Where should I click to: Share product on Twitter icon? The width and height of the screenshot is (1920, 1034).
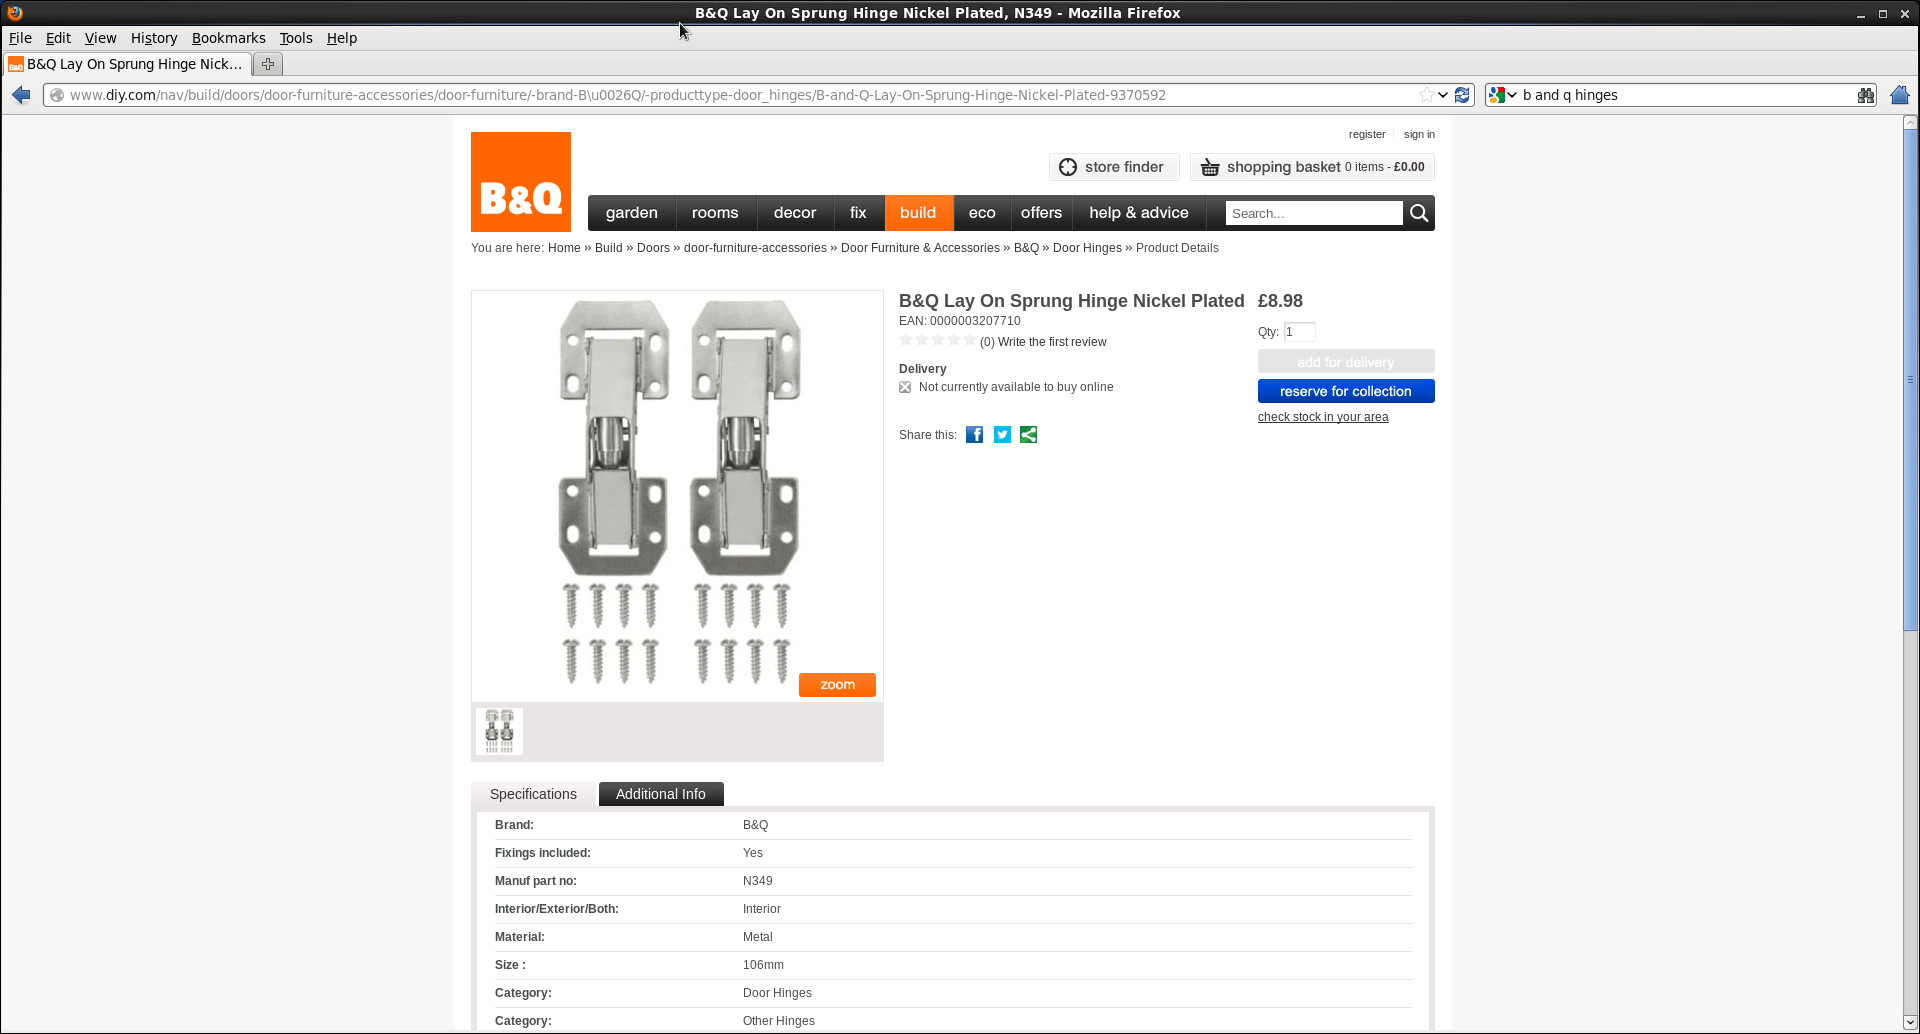coord(1002,434)
